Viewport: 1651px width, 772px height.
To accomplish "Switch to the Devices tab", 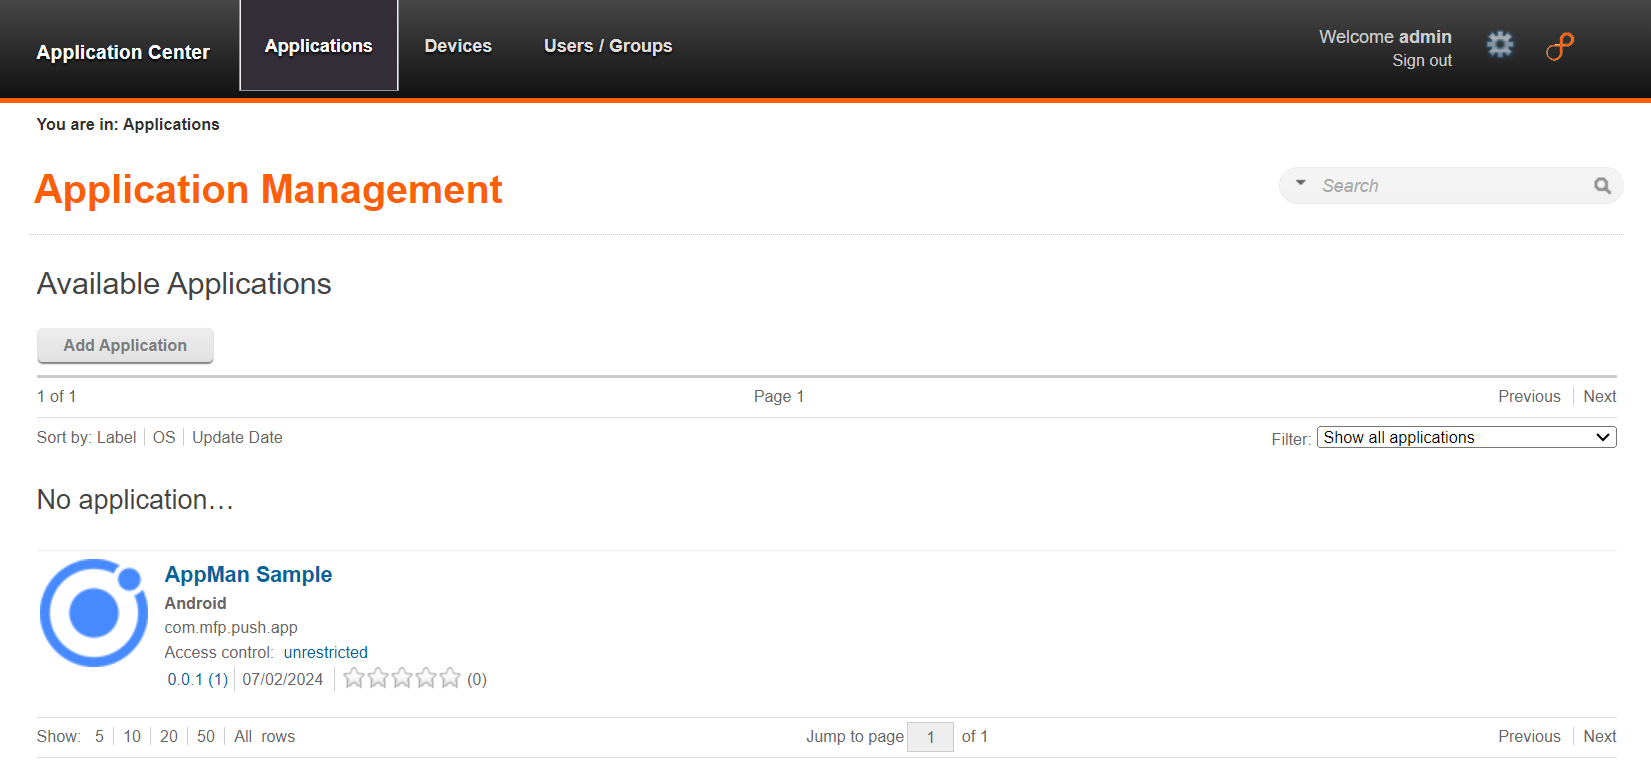I will [x=458, y=46].
